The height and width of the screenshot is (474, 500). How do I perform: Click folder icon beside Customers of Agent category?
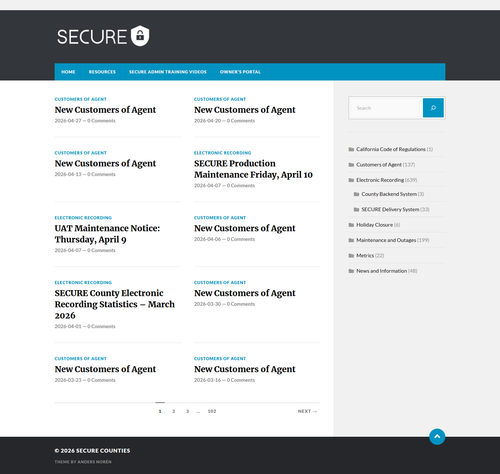point(351,165)
